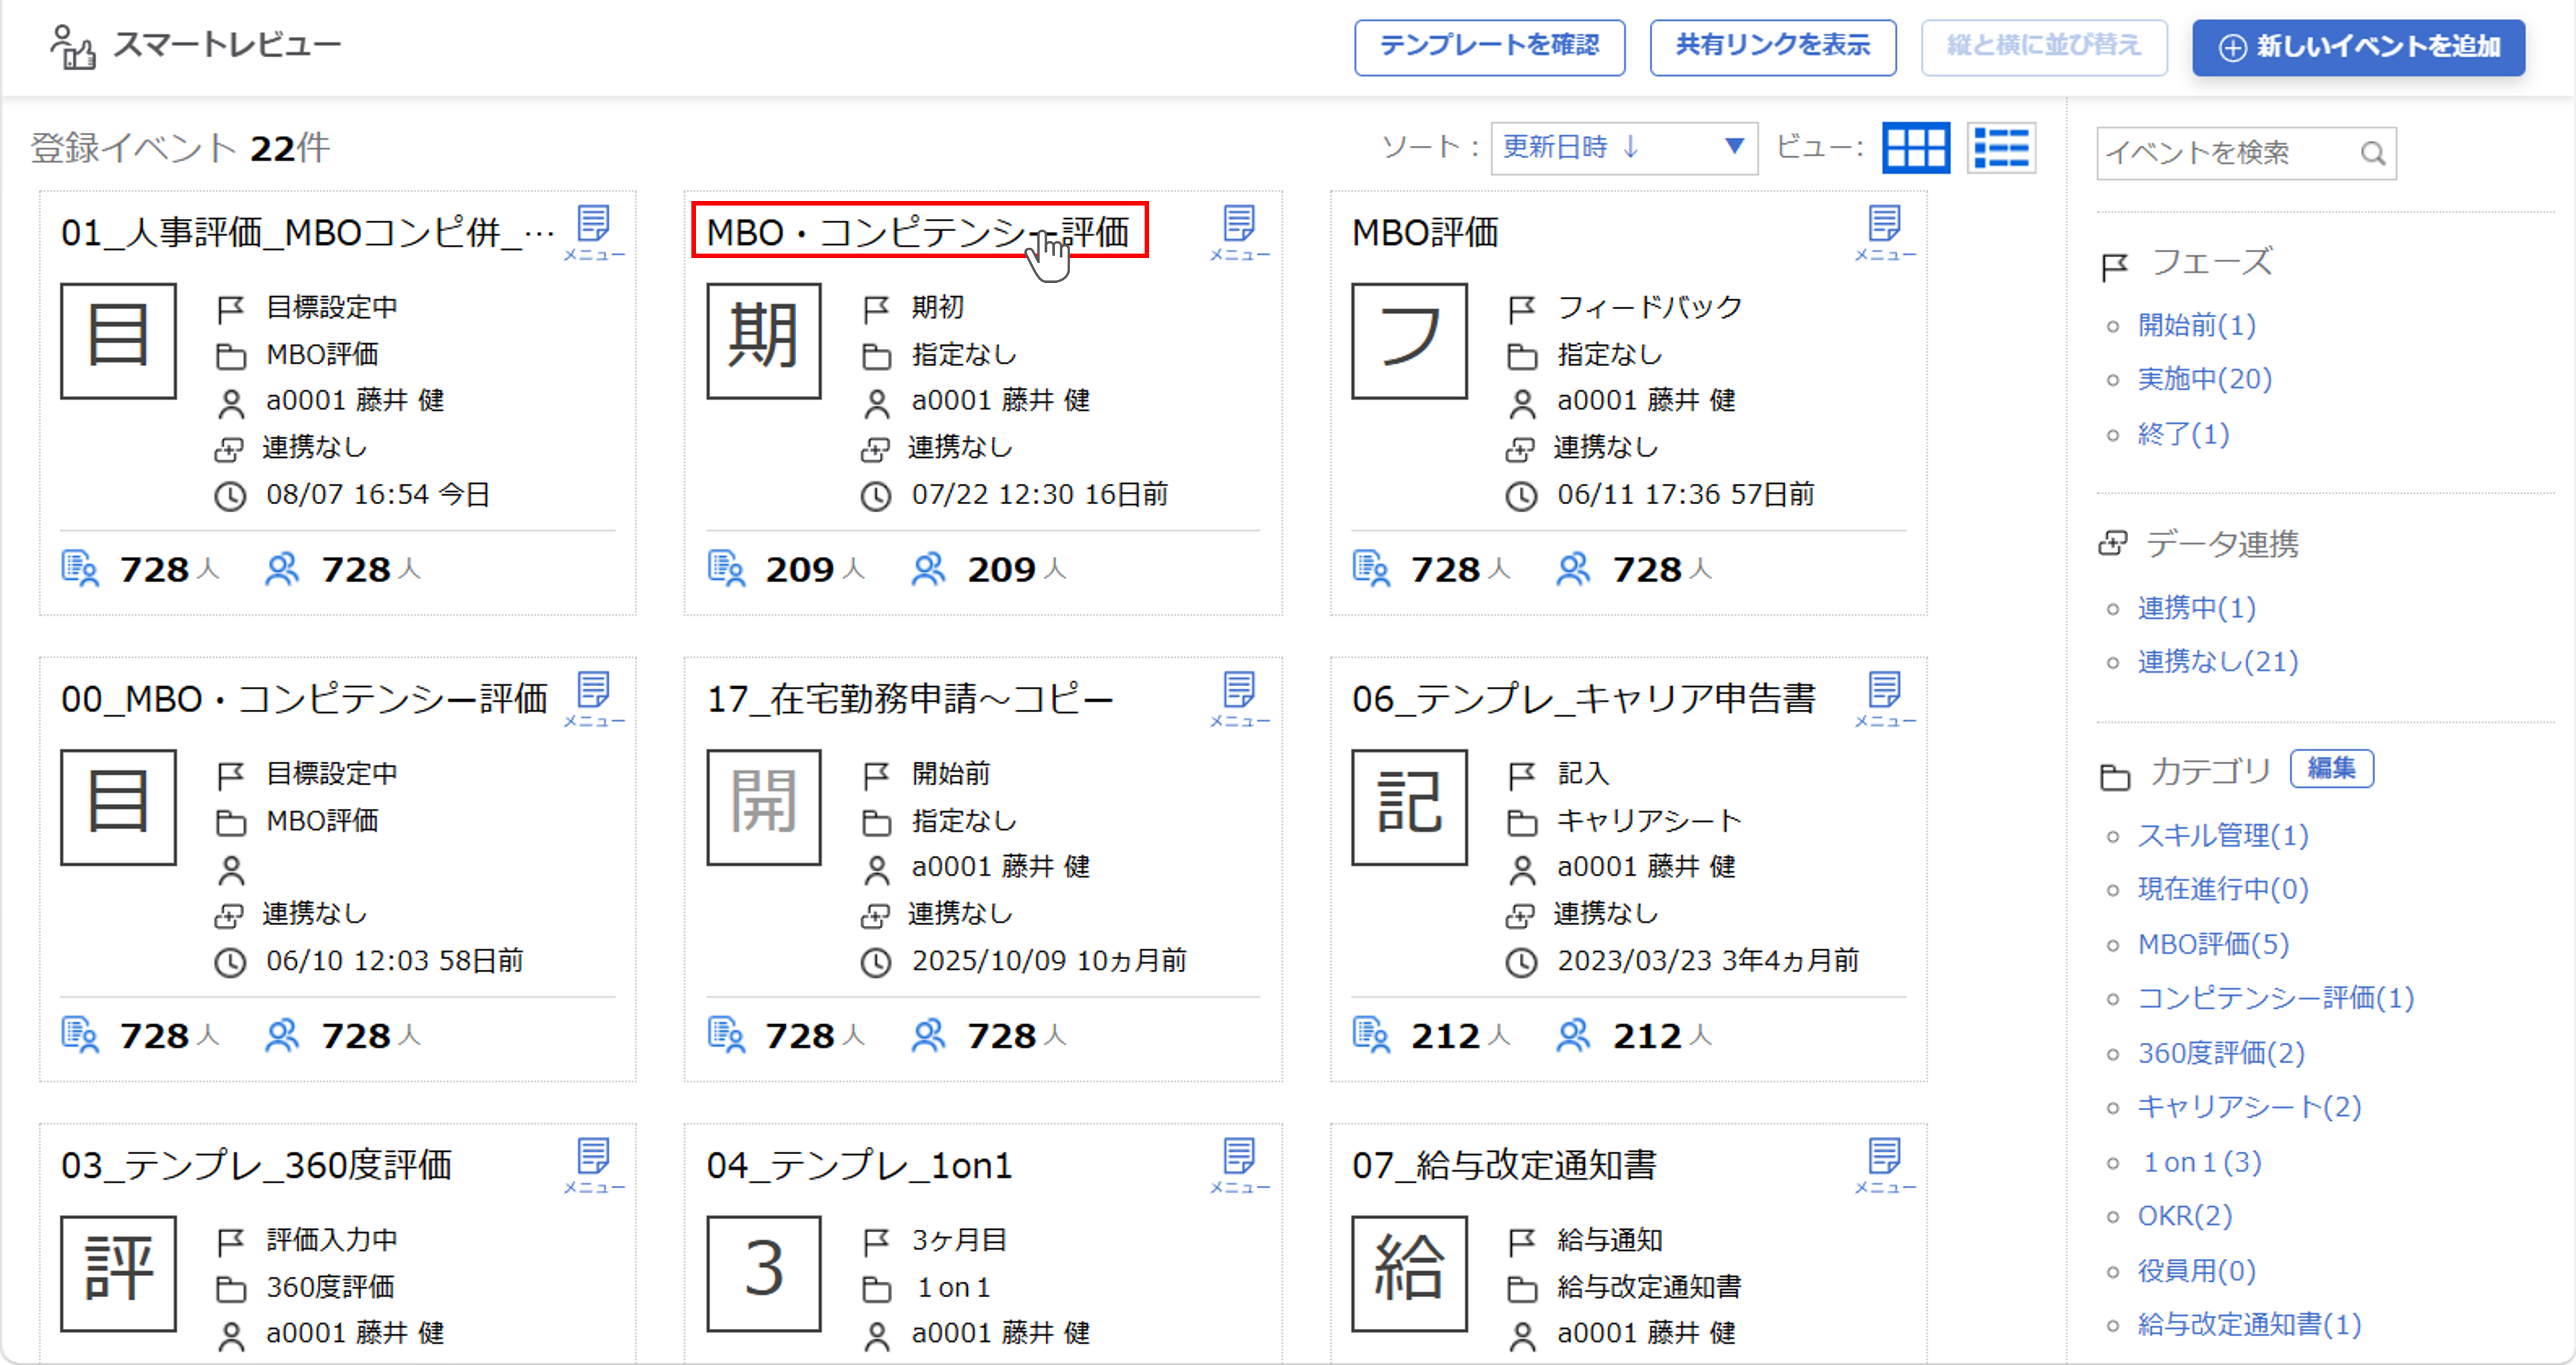This screenshot has width=2576, height=1365.
Task: Open menu icon on 03_テンプレ_360度評価 card
Action: tap(594, 1165)
